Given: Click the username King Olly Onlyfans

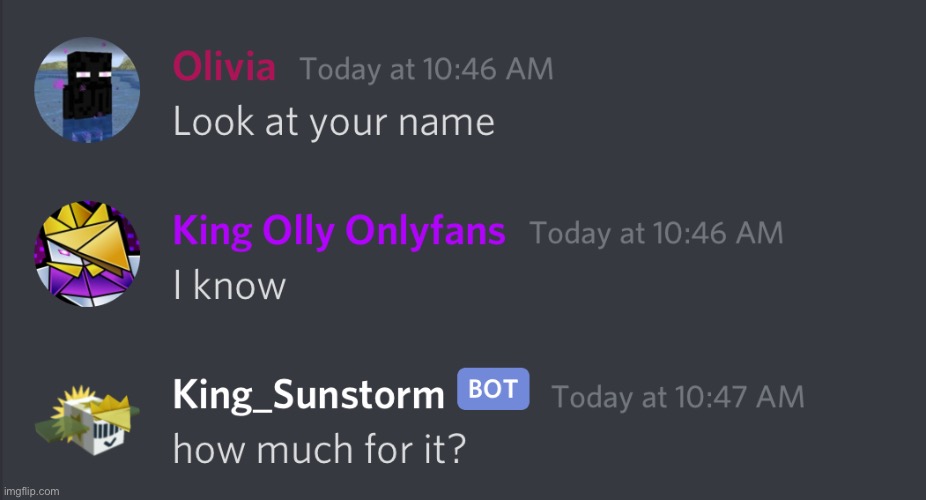Looking at the screenshot, I should coord(339,231).
